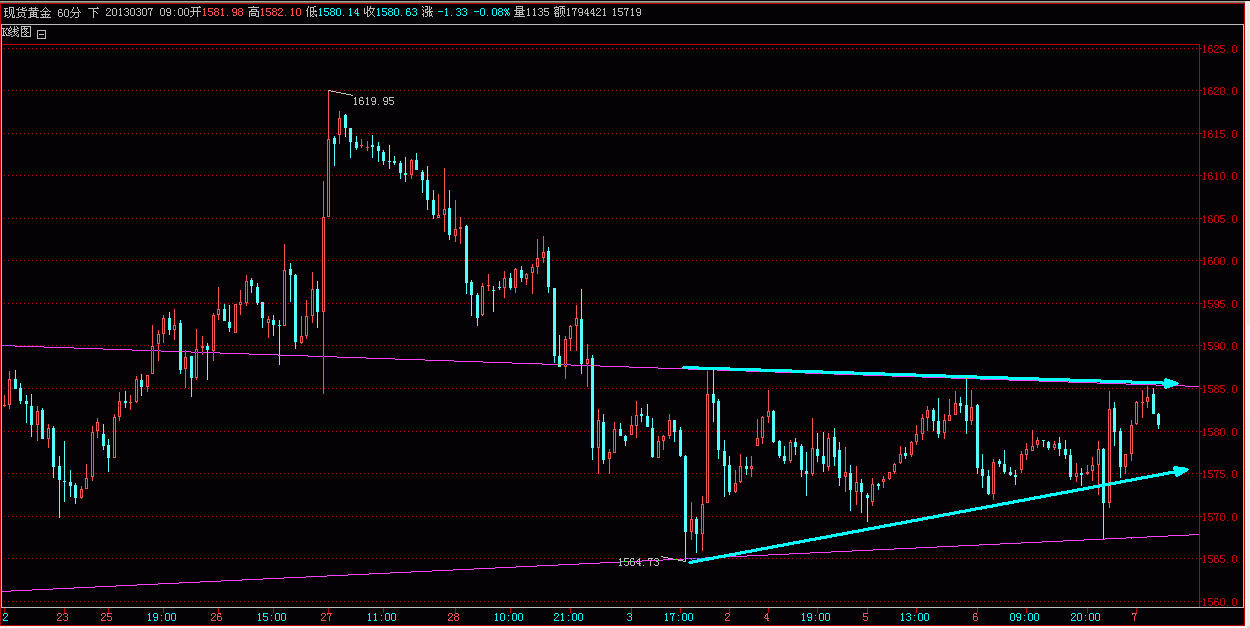
Task: Select the 现货黄金 instrument name
Action: [x=26, y=12]
